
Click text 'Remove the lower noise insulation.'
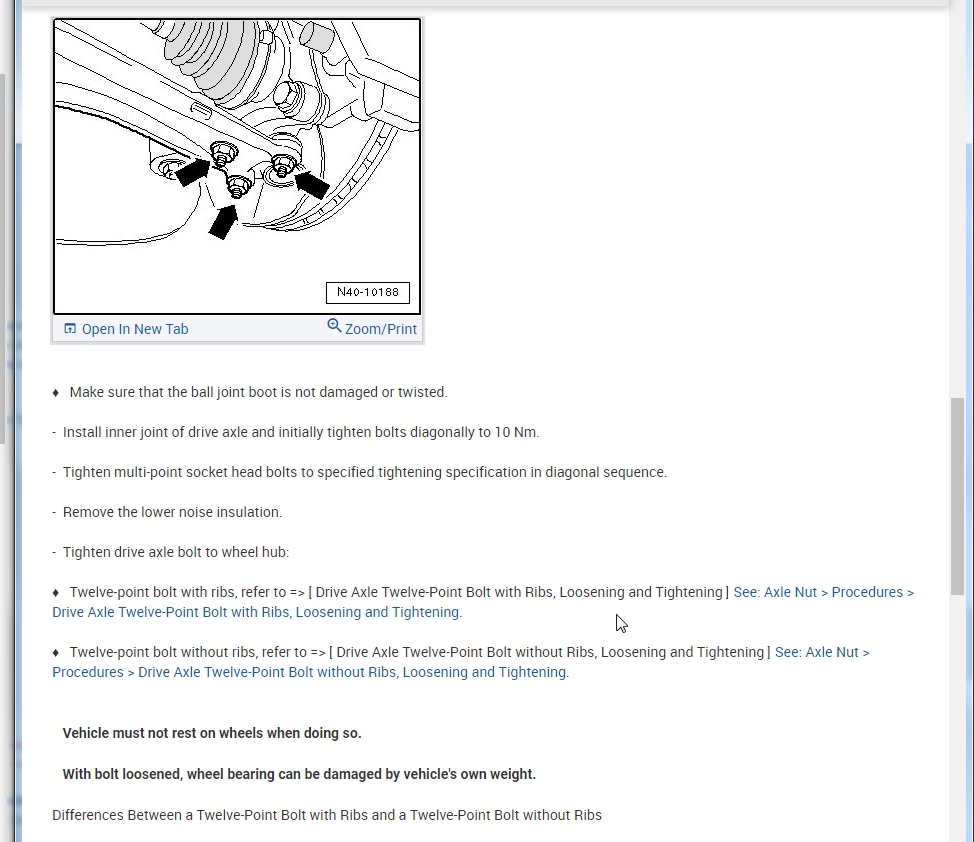[x=172, y=512]
